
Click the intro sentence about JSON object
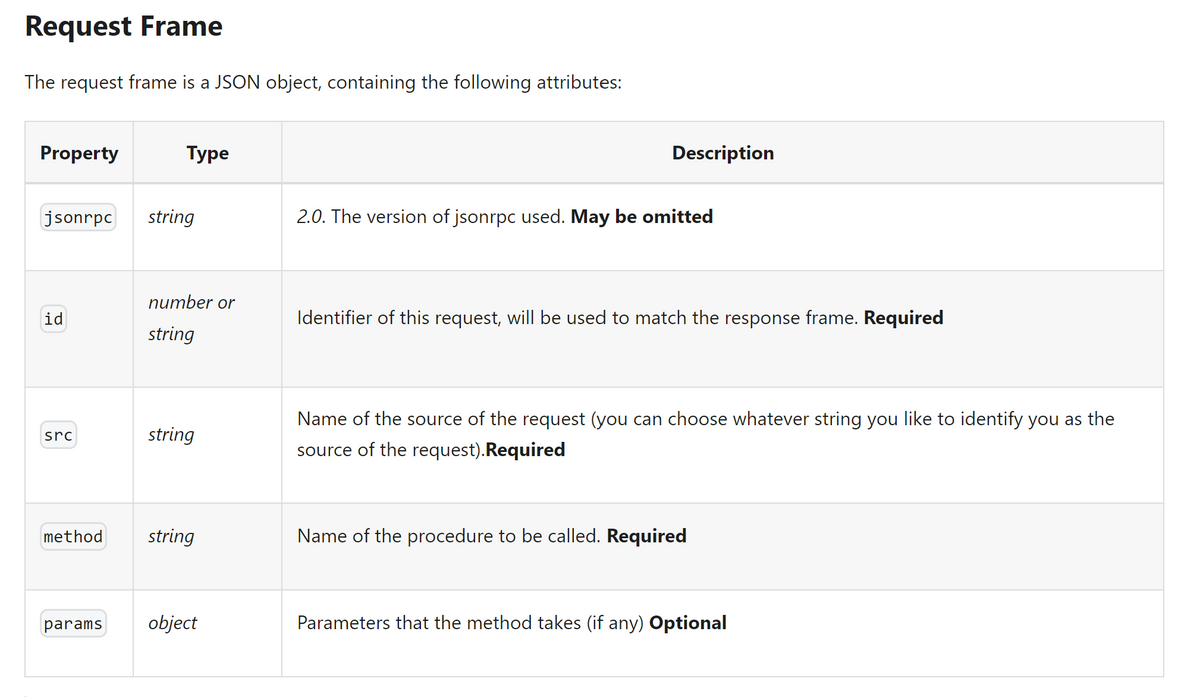pyautogui.click(x=323, y=82)
